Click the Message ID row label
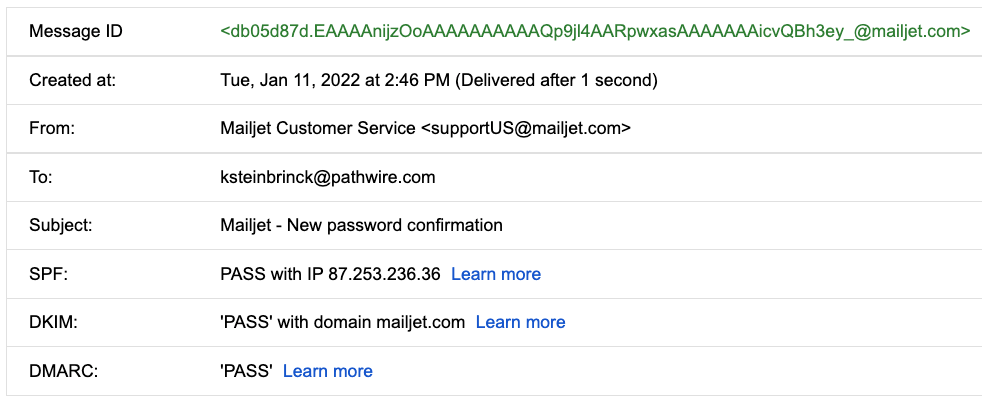The height and width of the screenshot is (411, 982). pos(76,31)
